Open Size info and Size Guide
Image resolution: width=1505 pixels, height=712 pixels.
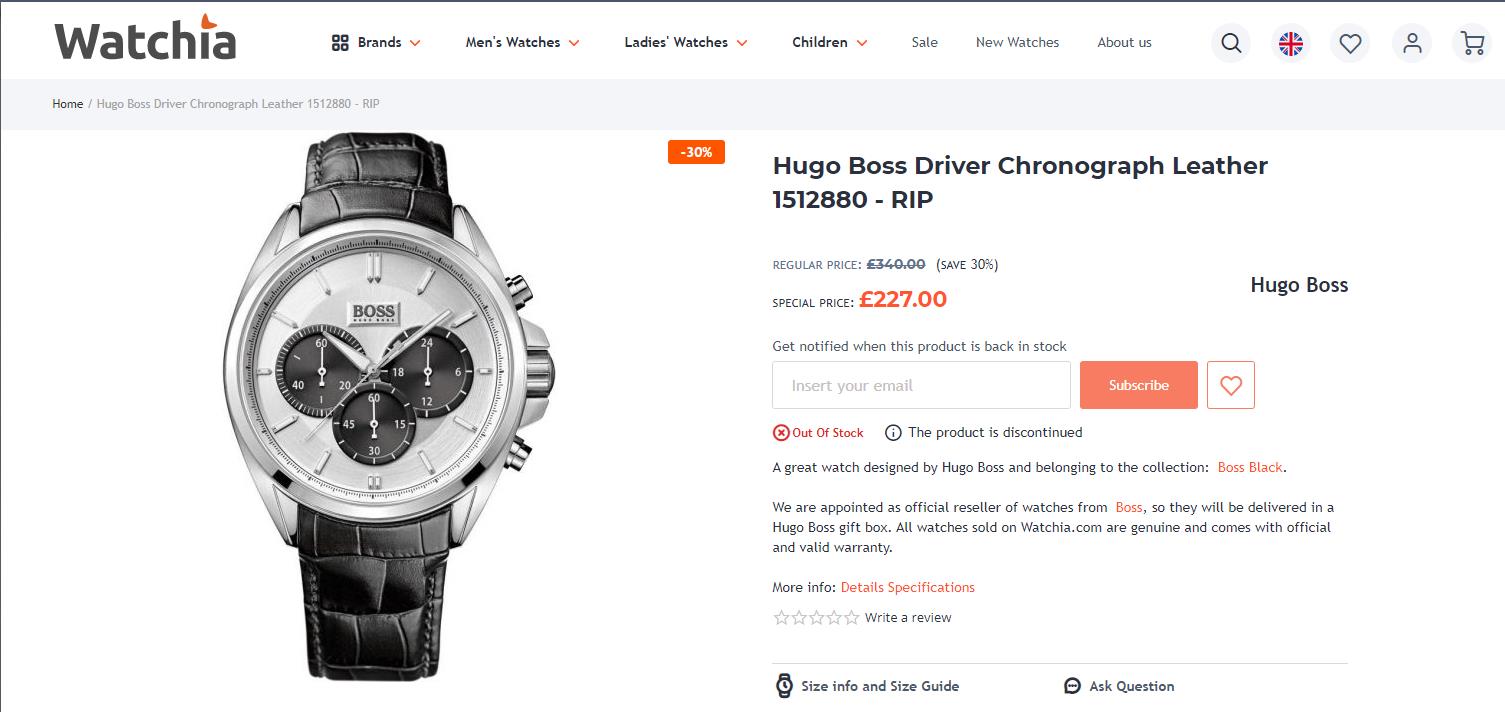click(868, 686)
